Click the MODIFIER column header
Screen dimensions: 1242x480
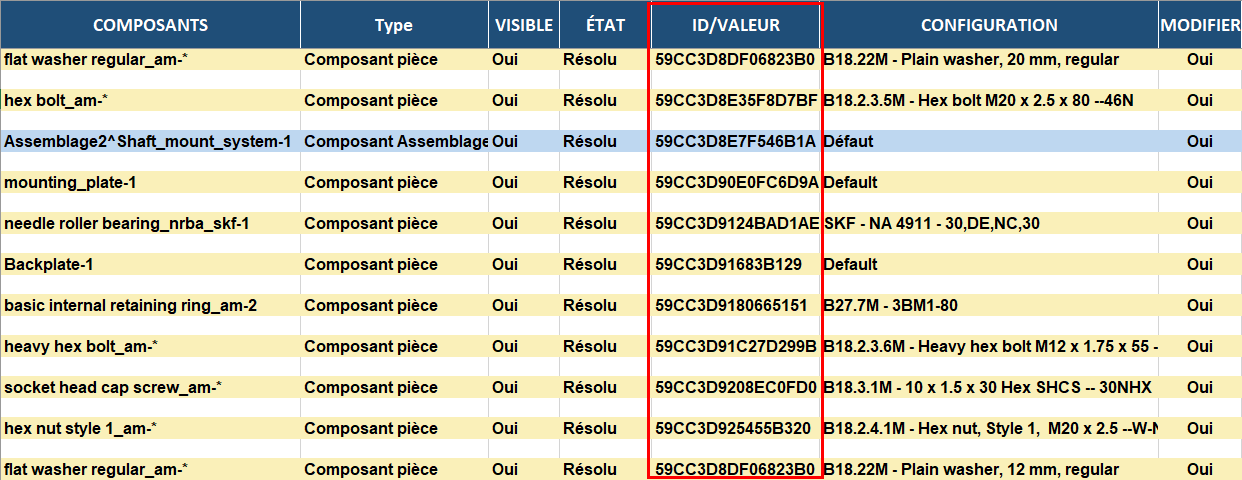[x=1199, y=25]
